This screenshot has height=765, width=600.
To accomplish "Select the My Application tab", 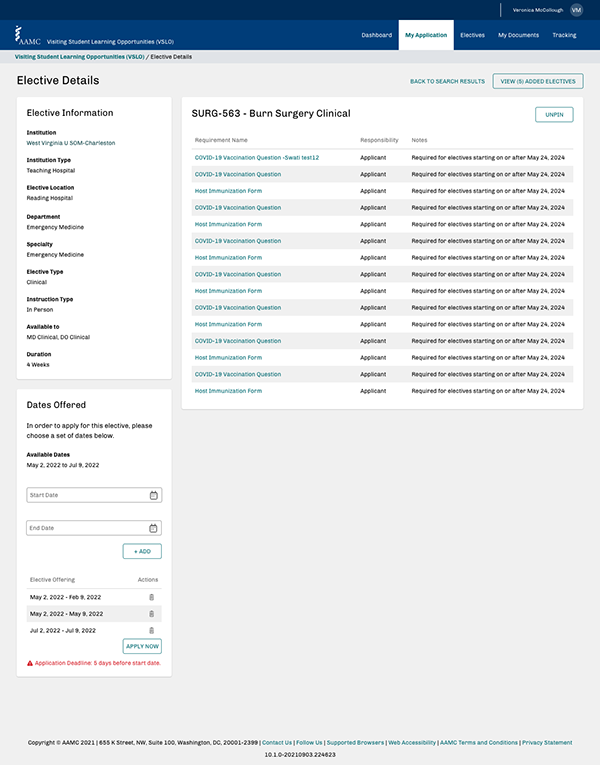I will point(426,35).
